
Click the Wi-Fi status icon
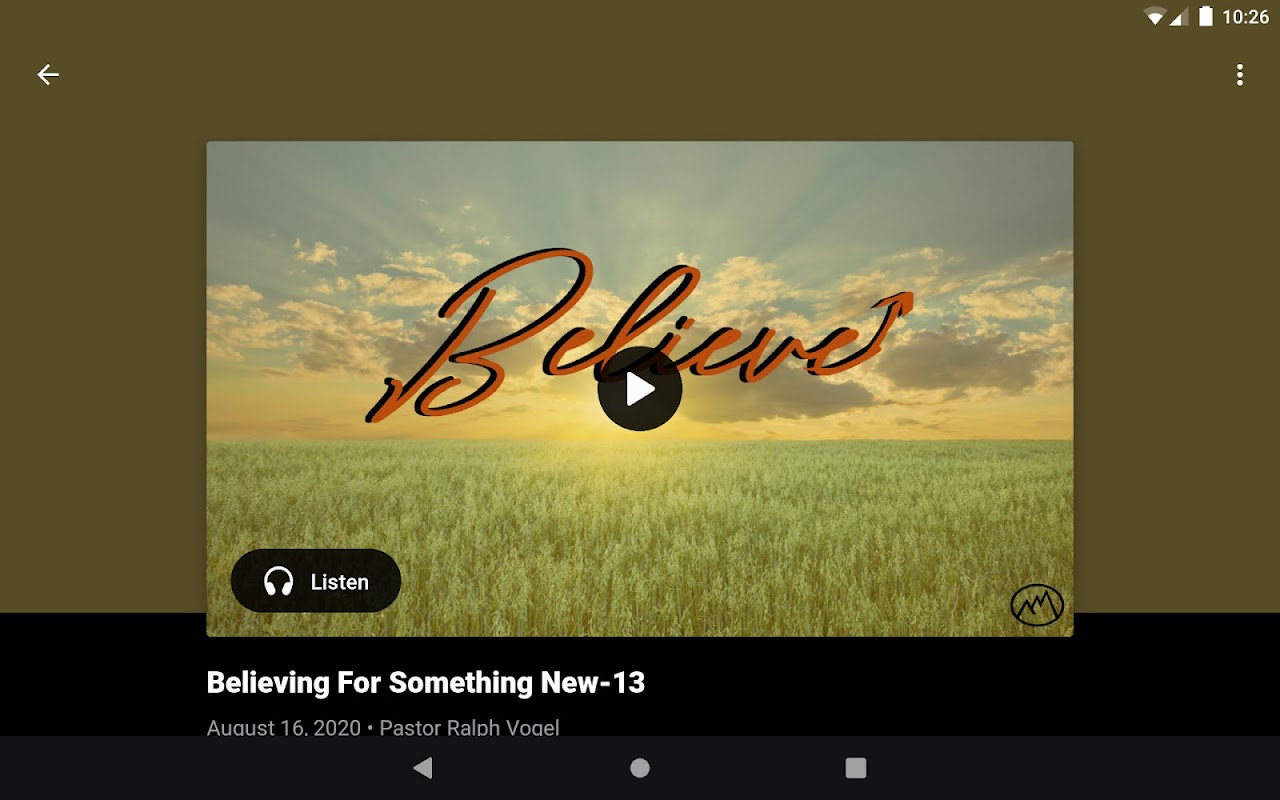point(1156,16)
